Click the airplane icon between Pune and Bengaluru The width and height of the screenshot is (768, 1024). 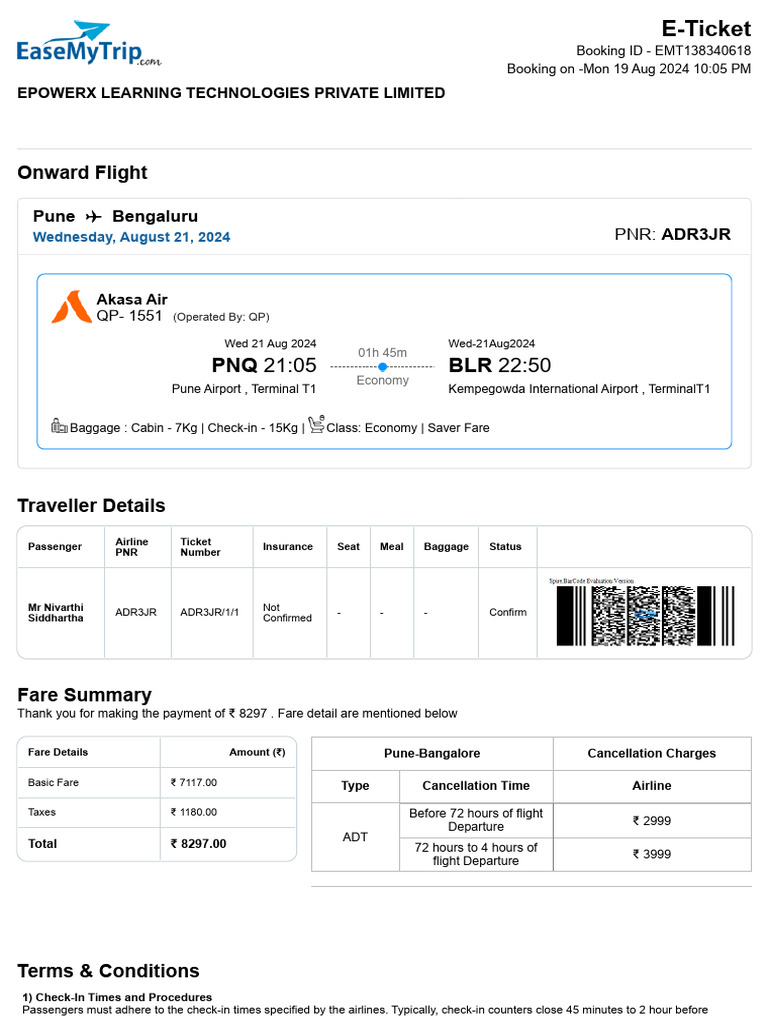click(93, 217)
